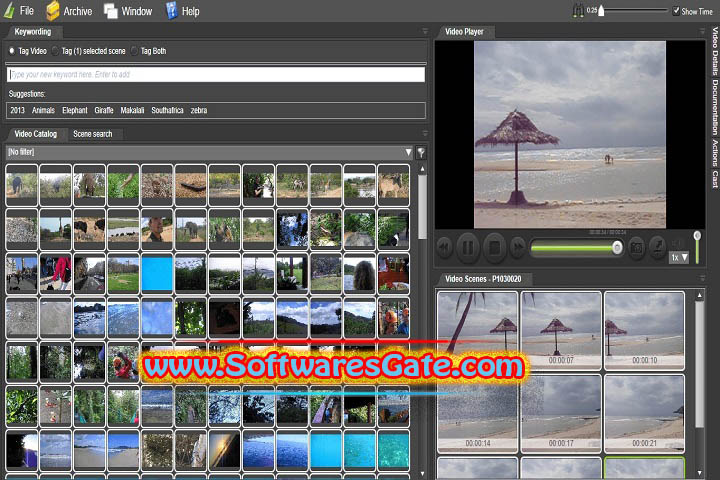The height and width of the screenshot is (480, 720).
Task: Add the suggested keyword zebra
Action: click(199, 110)
